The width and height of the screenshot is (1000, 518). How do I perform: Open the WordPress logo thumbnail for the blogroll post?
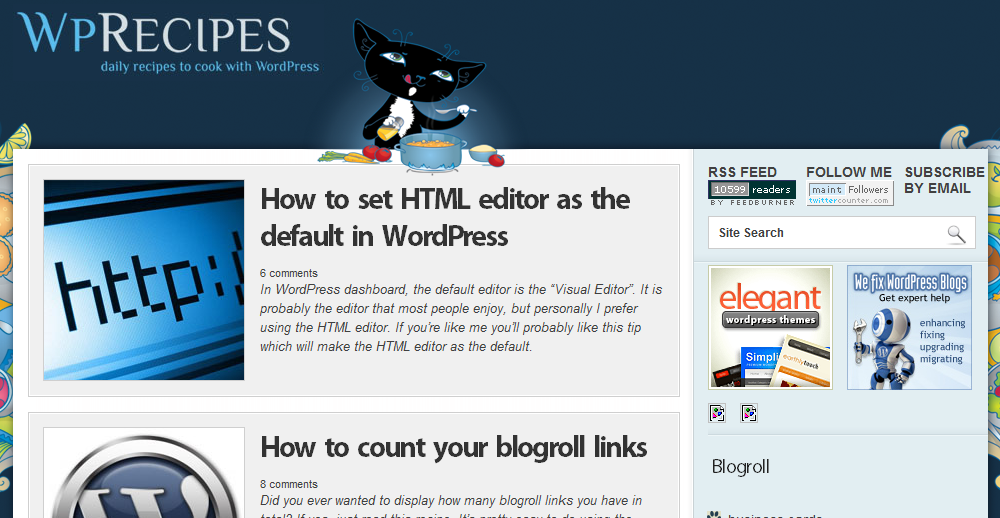point(143,473)
